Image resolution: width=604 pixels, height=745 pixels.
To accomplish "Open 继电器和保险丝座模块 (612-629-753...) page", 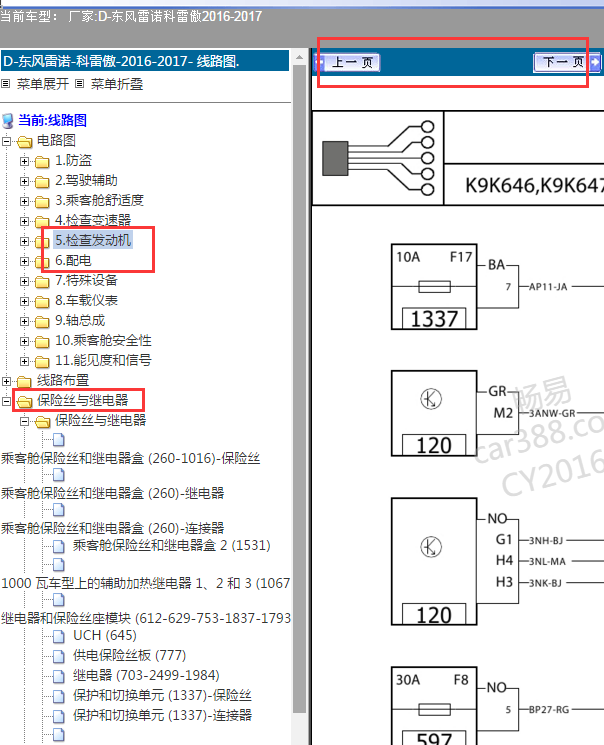I will 146,618.
